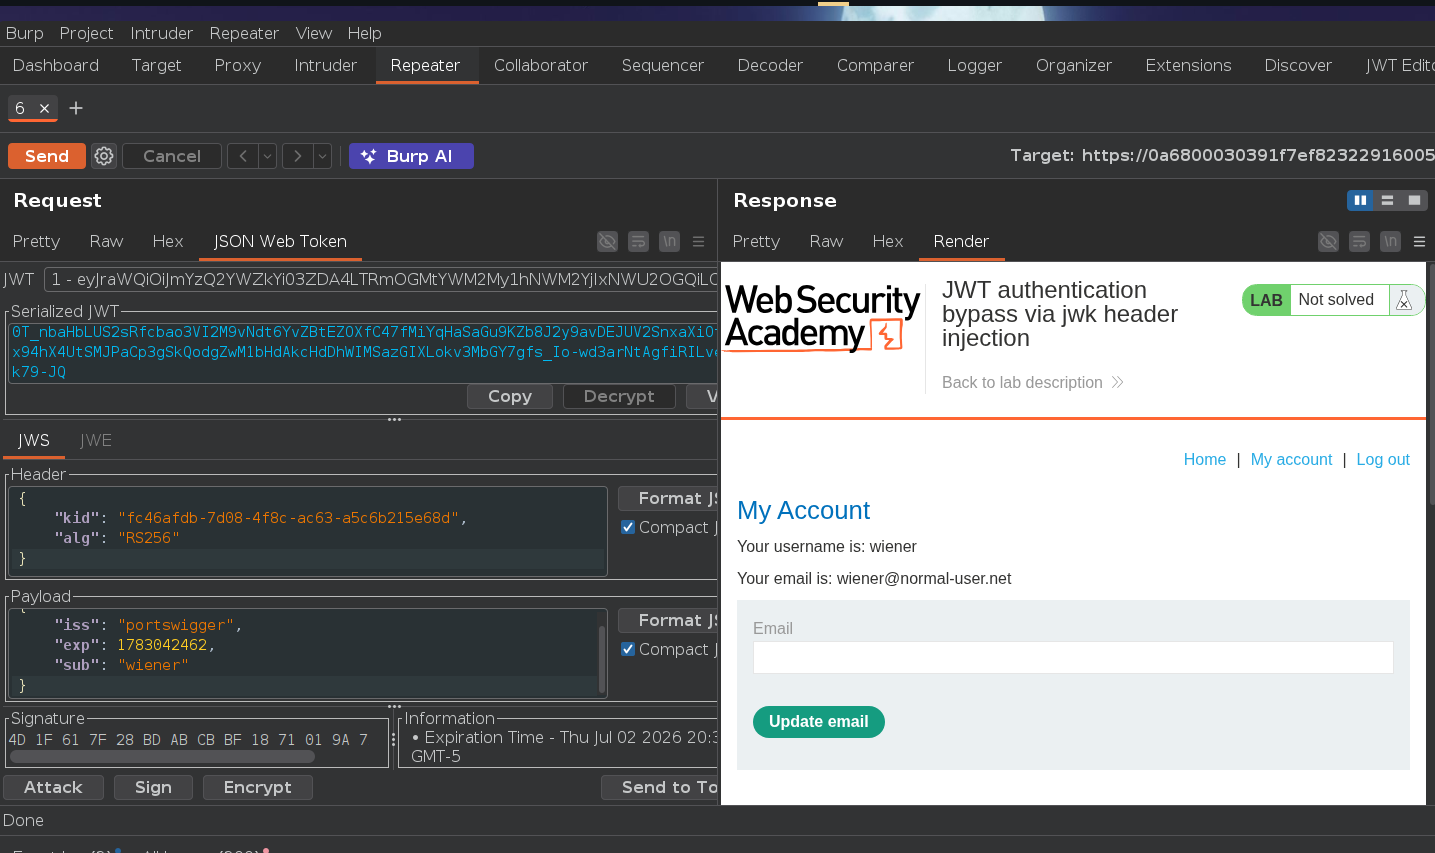Switch to side-by-side split layout
The width and height of the screenshot is (1435, 853).
(1360, 200)
